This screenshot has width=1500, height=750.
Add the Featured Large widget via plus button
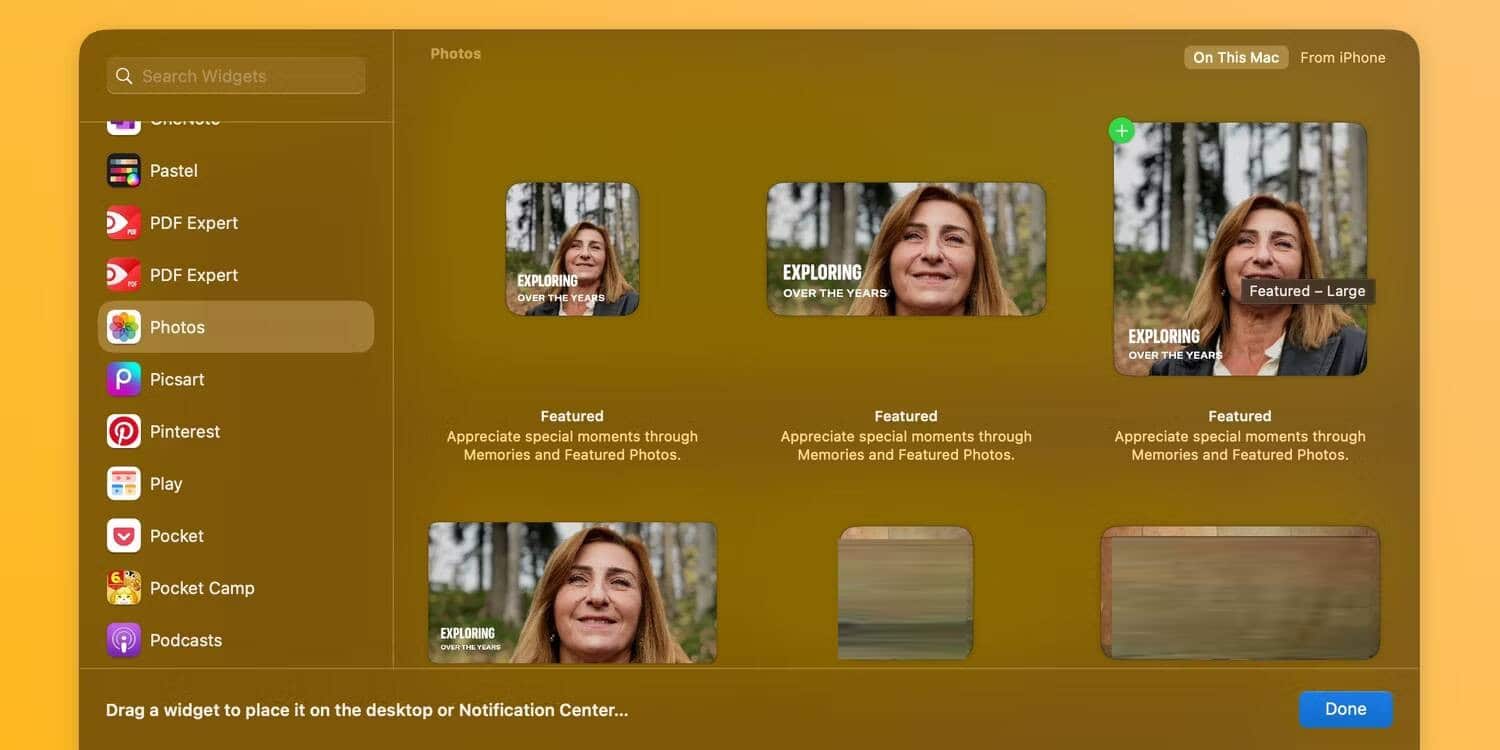point(1121,130)
